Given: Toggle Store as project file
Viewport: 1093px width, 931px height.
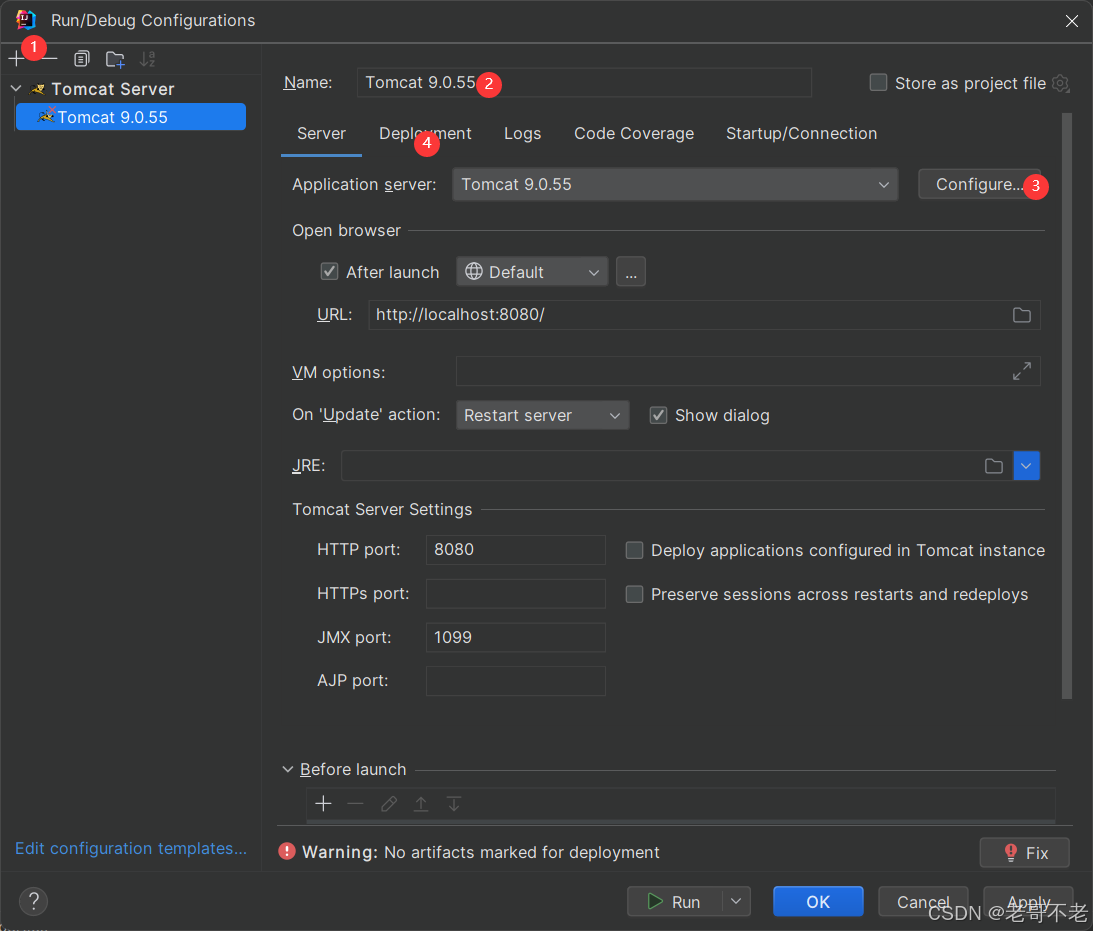Looking at the screenshot, I should [878, 83].
